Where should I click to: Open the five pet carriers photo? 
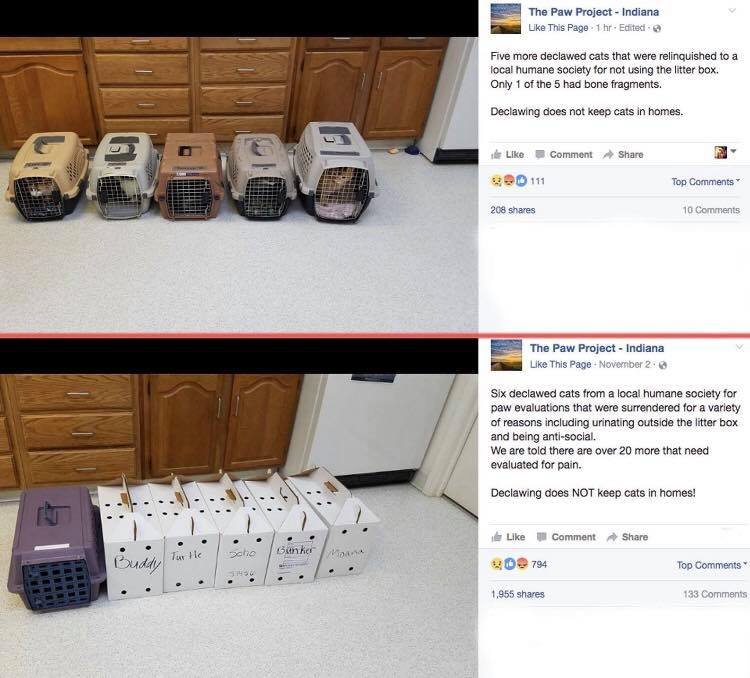239,185
